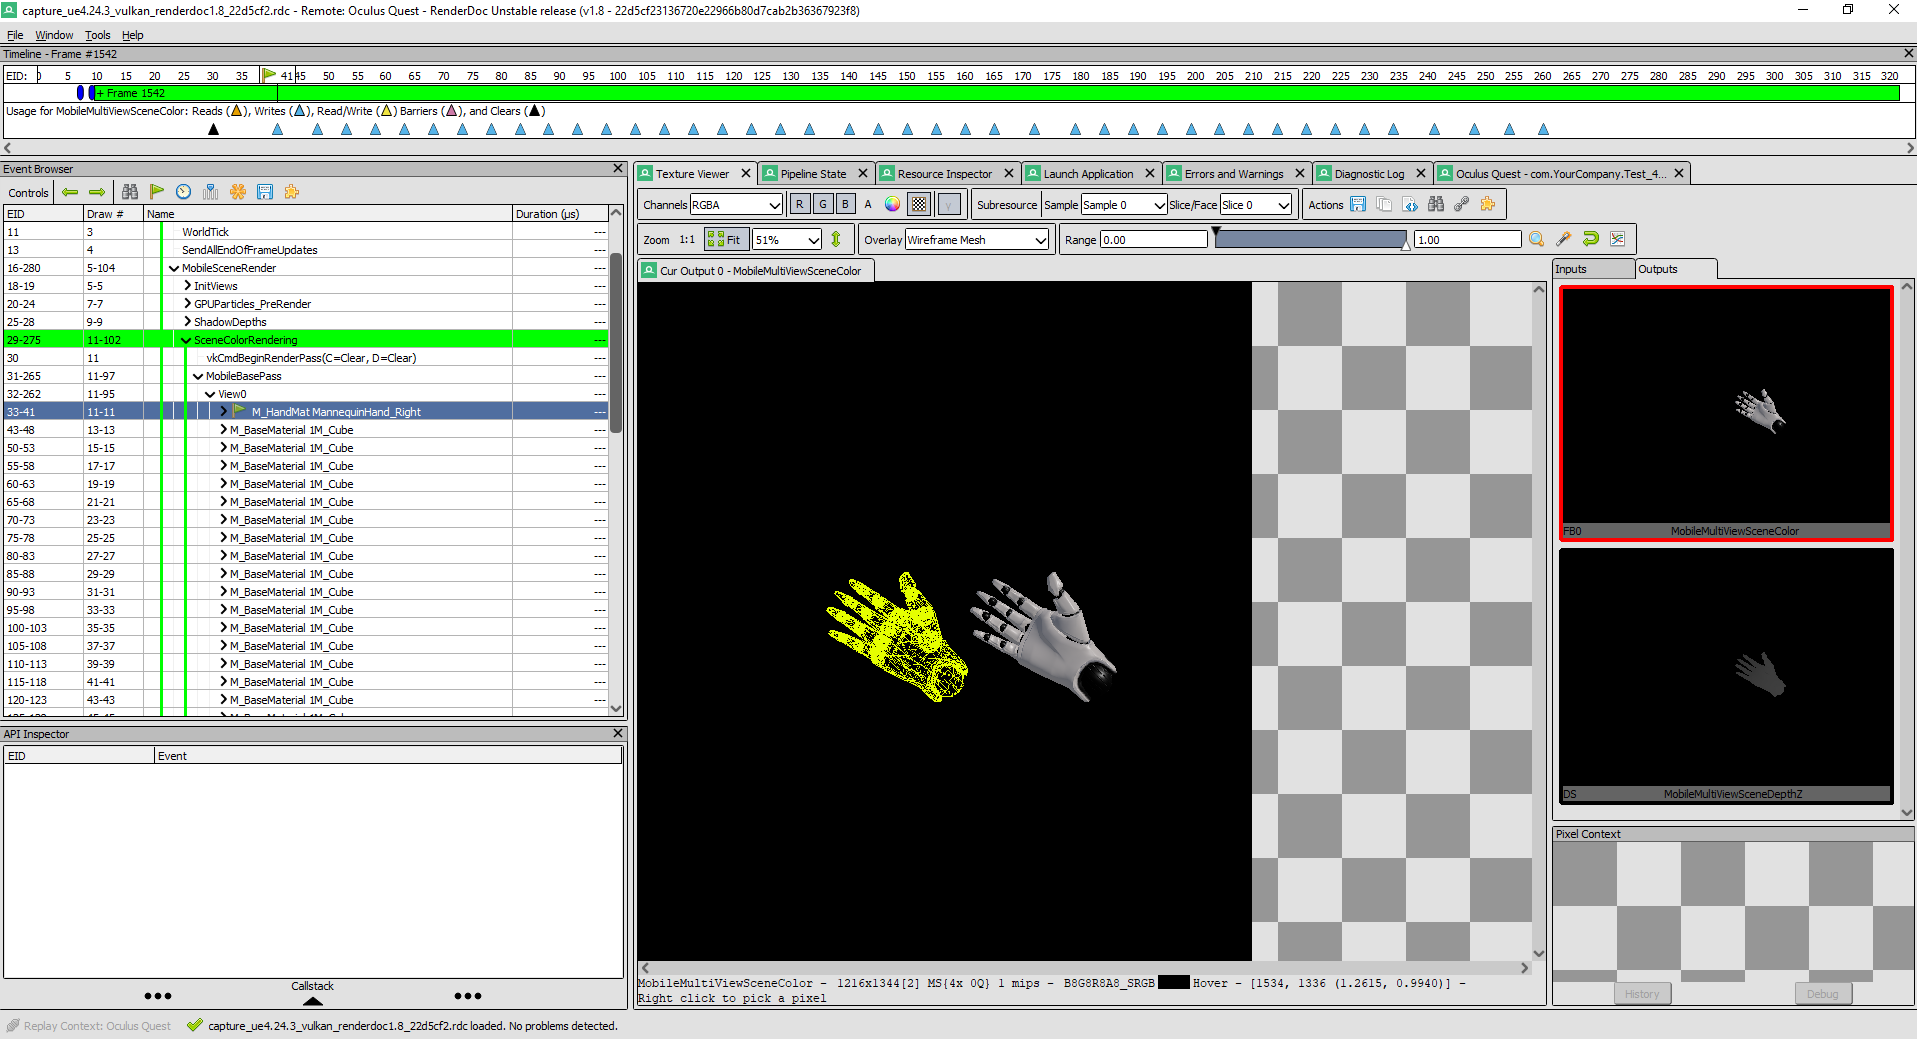1917x1039 pixels.
Task: Click the green bookmark flag in Event Browser controls
Action: 157,192
